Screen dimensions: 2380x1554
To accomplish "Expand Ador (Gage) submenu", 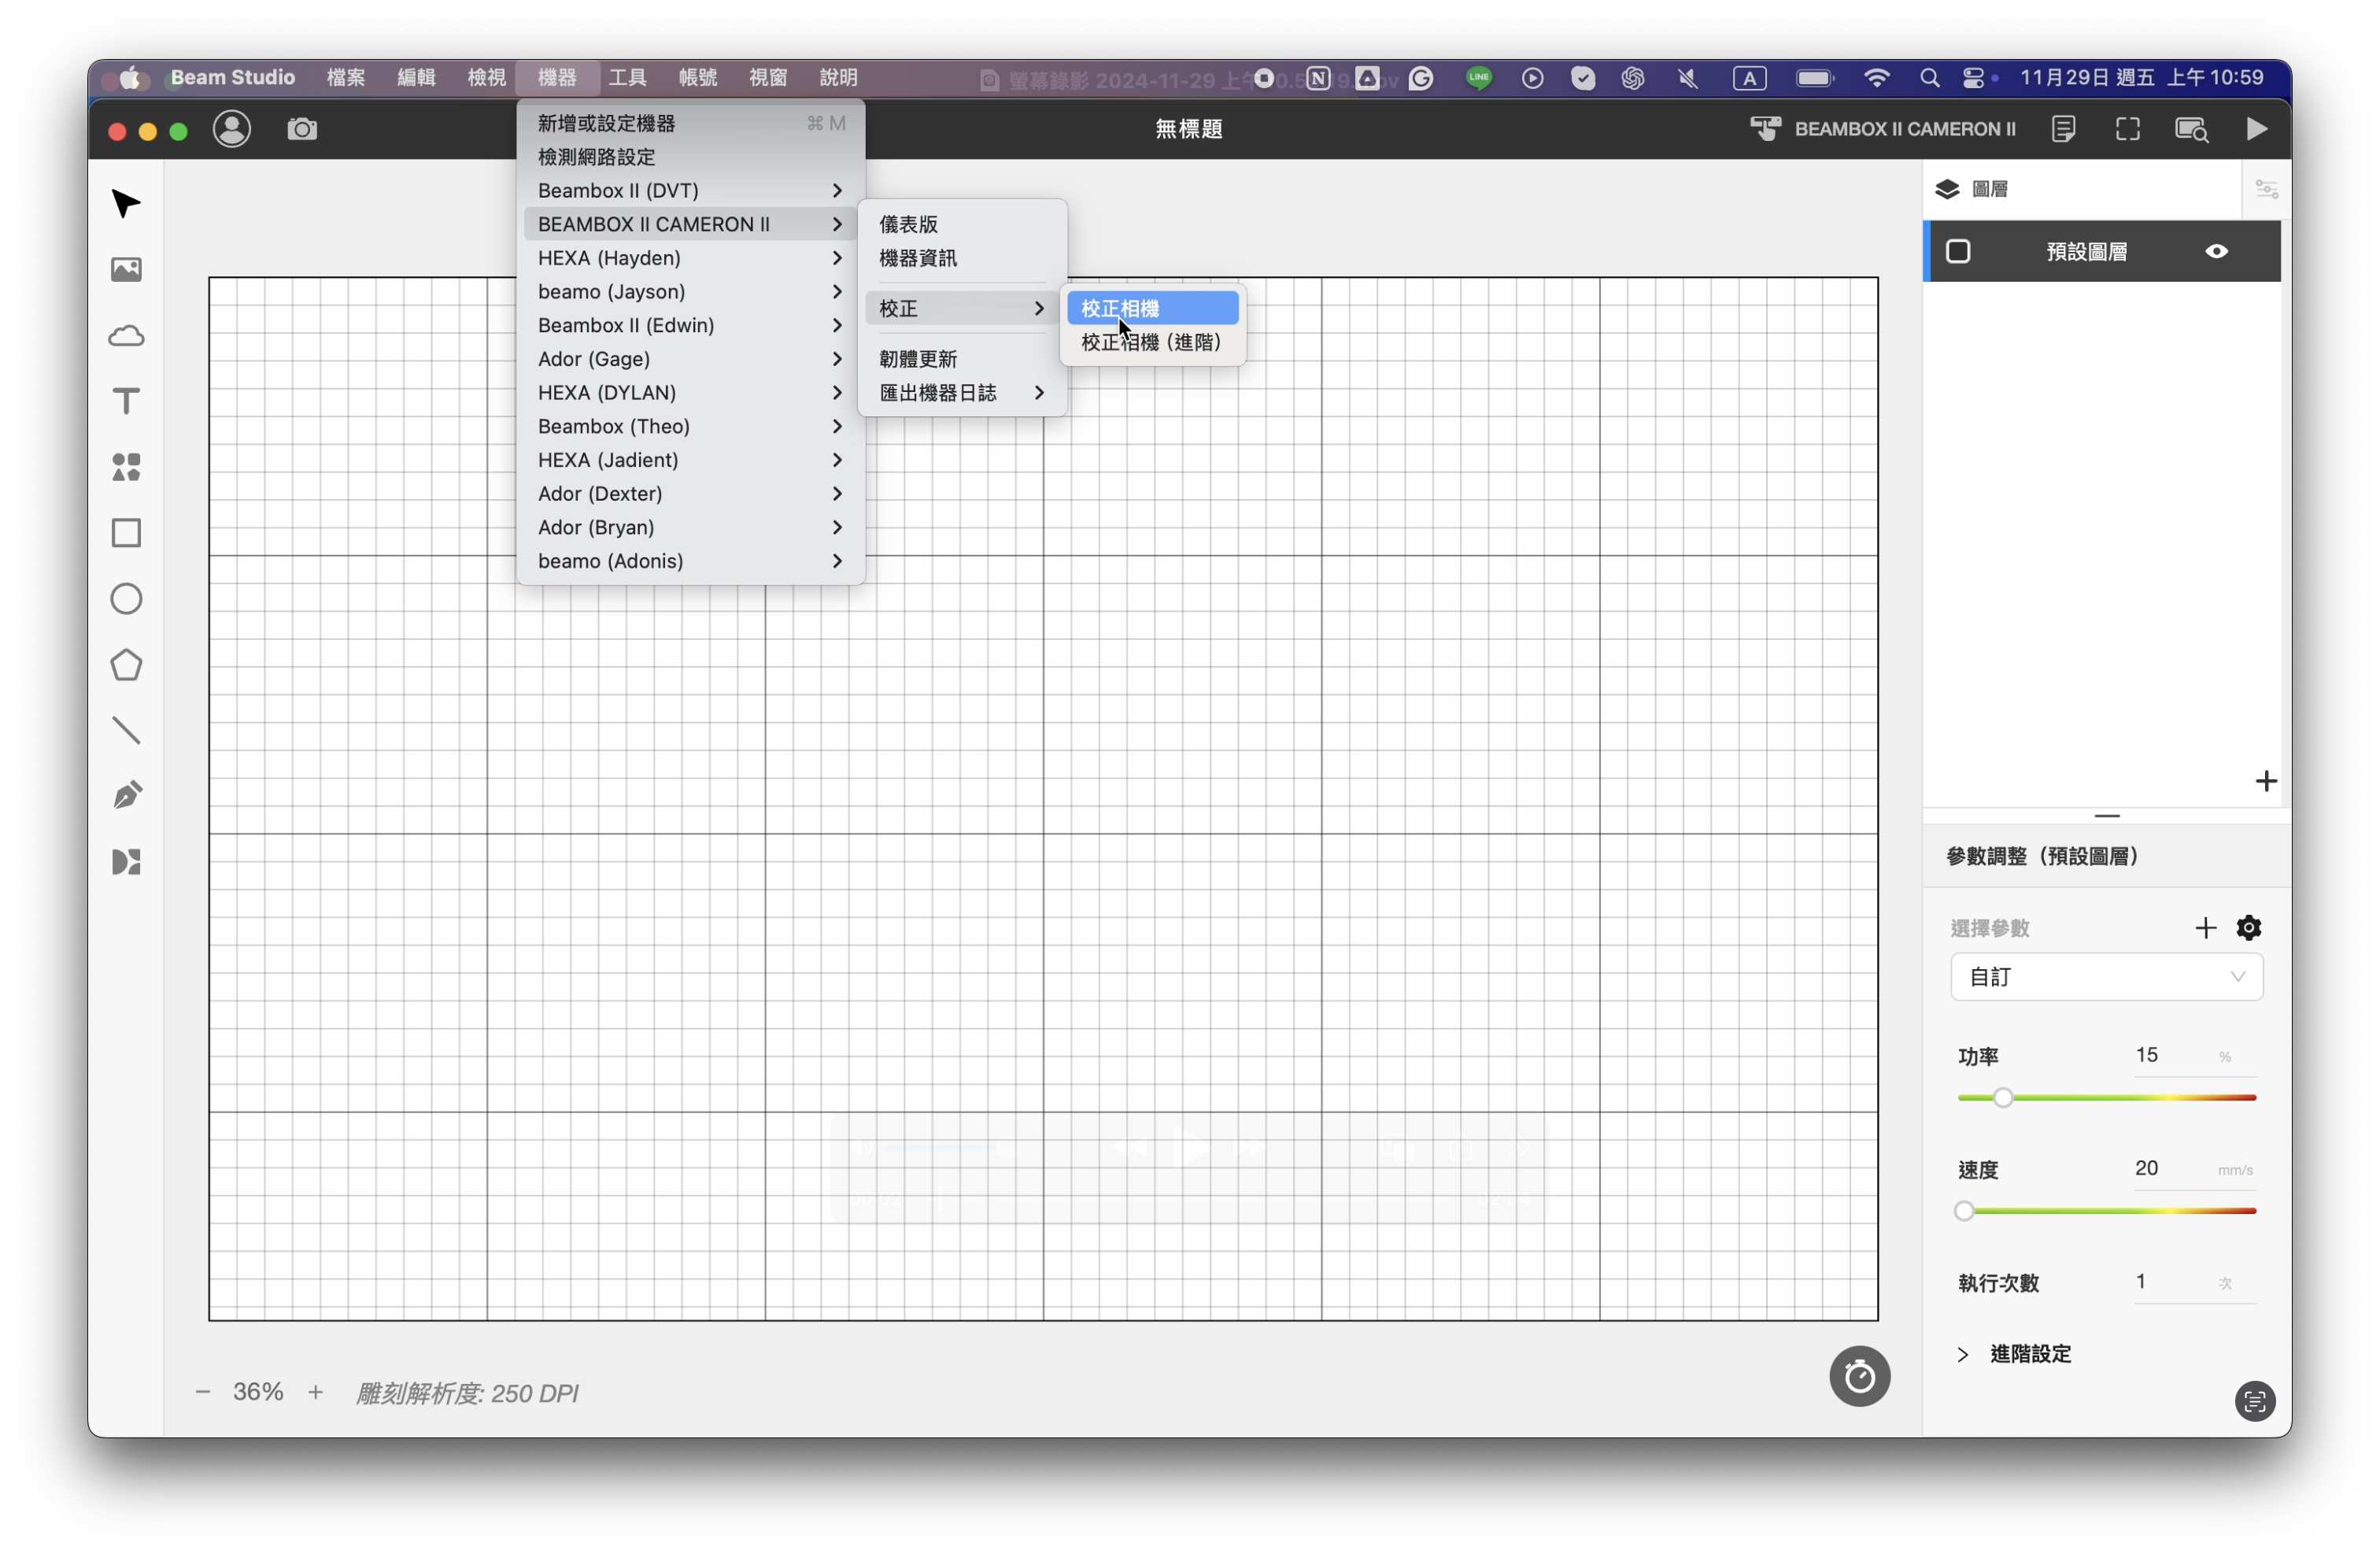I will tap(690, 359).
